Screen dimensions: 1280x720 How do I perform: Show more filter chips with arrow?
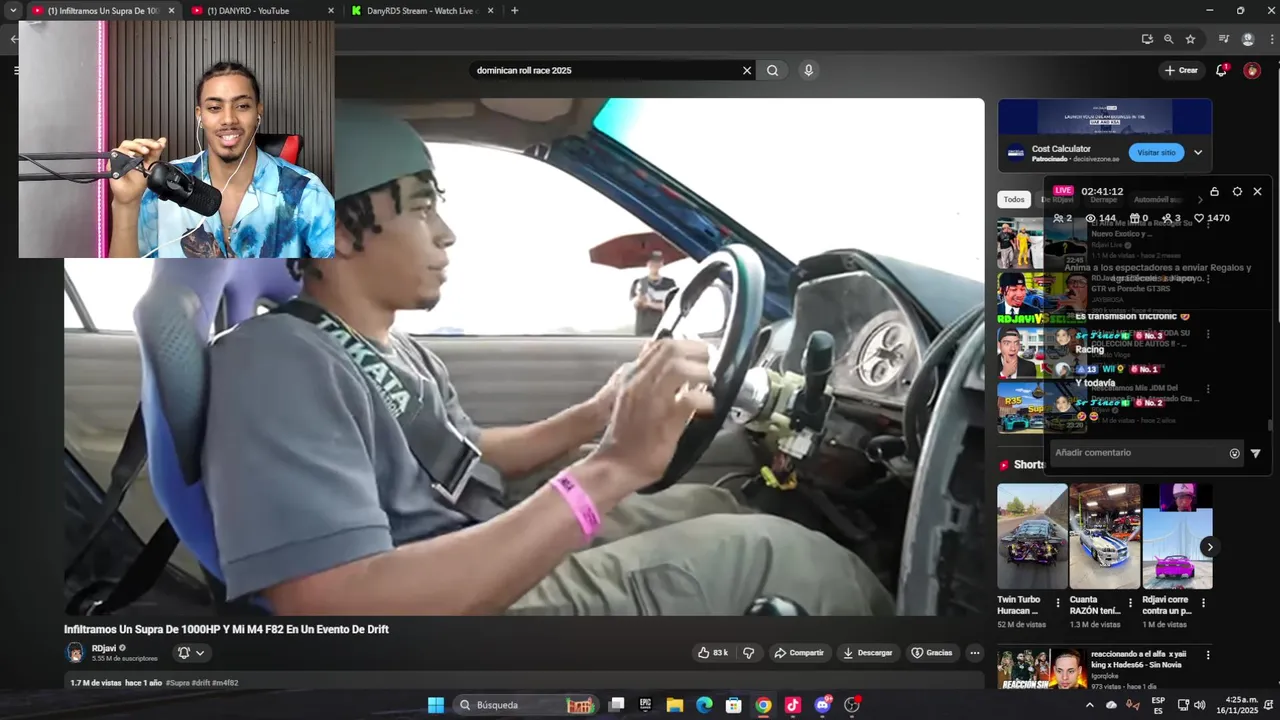point(1200,200)
